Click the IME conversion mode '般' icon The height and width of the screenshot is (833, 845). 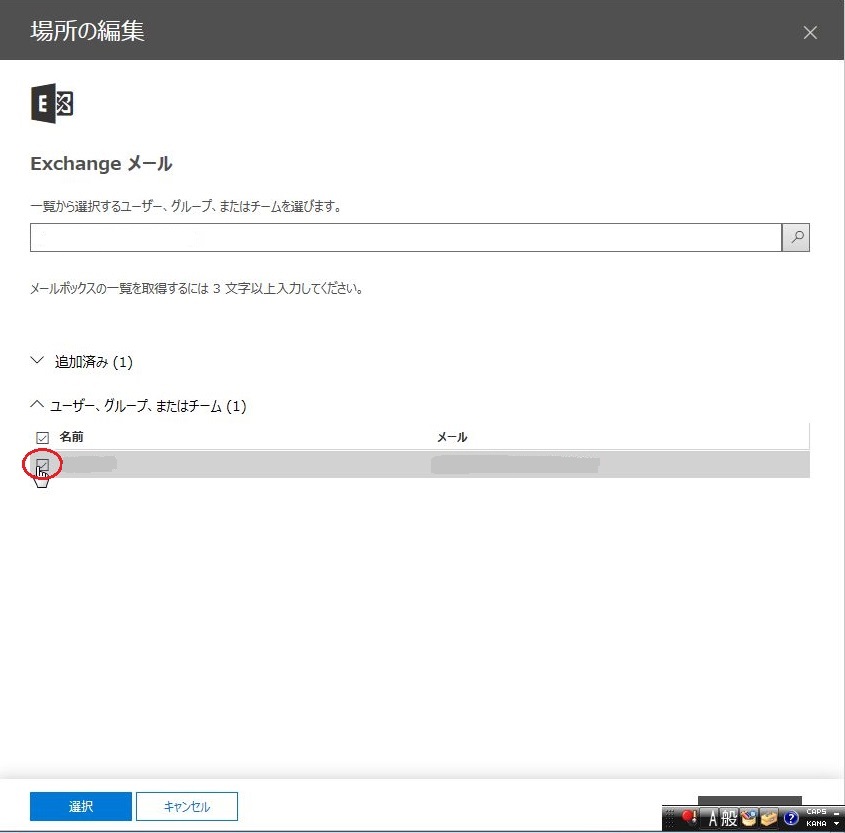(x=730, y=818)
